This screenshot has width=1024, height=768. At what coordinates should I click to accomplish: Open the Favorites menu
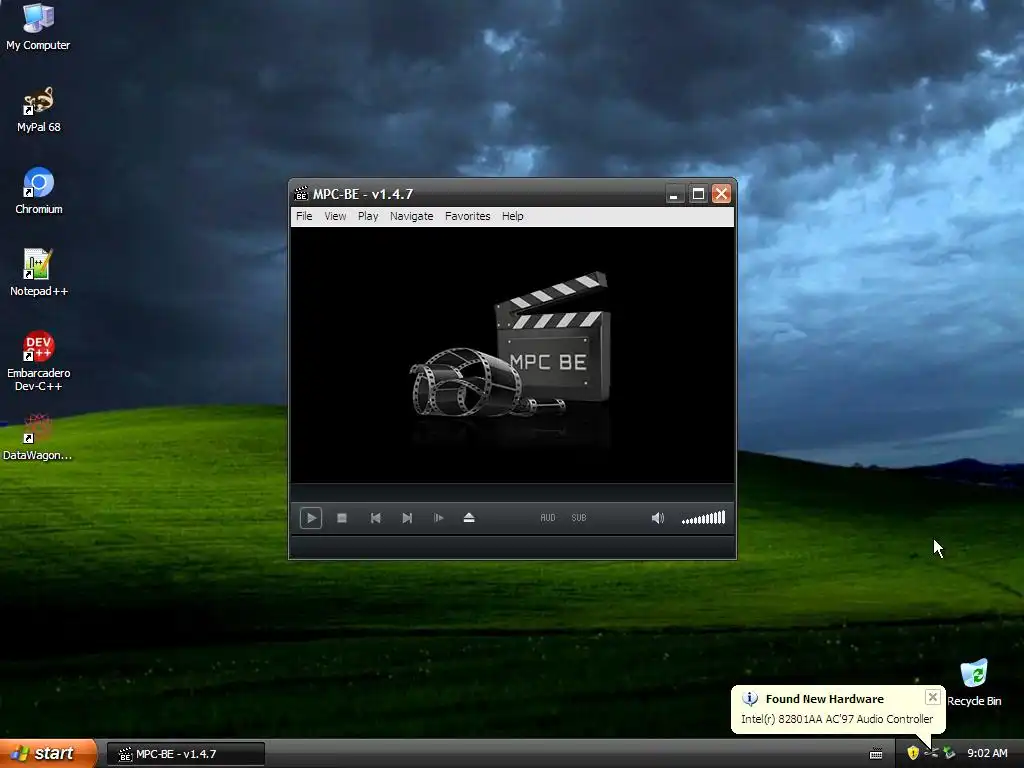tap(468, 216)
